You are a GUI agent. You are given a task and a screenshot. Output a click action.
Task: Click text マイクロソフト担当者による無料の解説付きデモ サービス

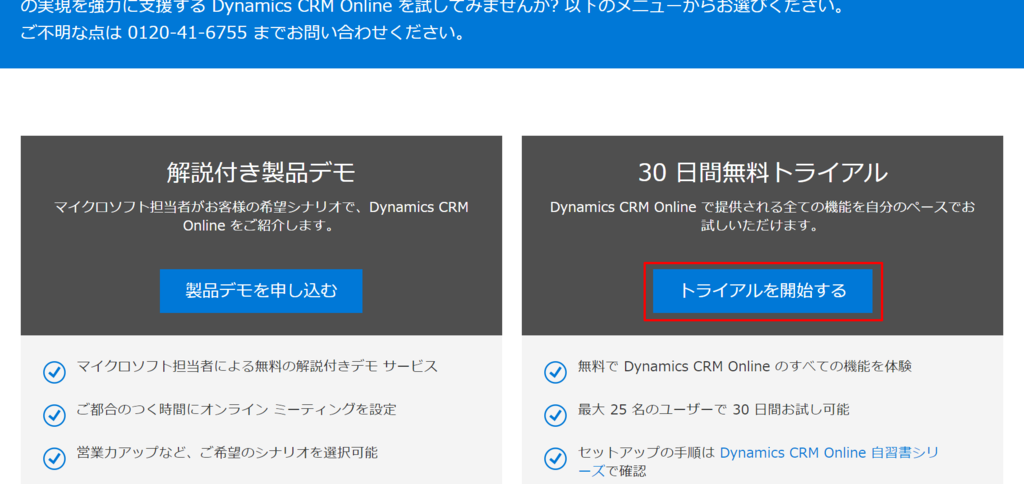click(x=257, y=366)
